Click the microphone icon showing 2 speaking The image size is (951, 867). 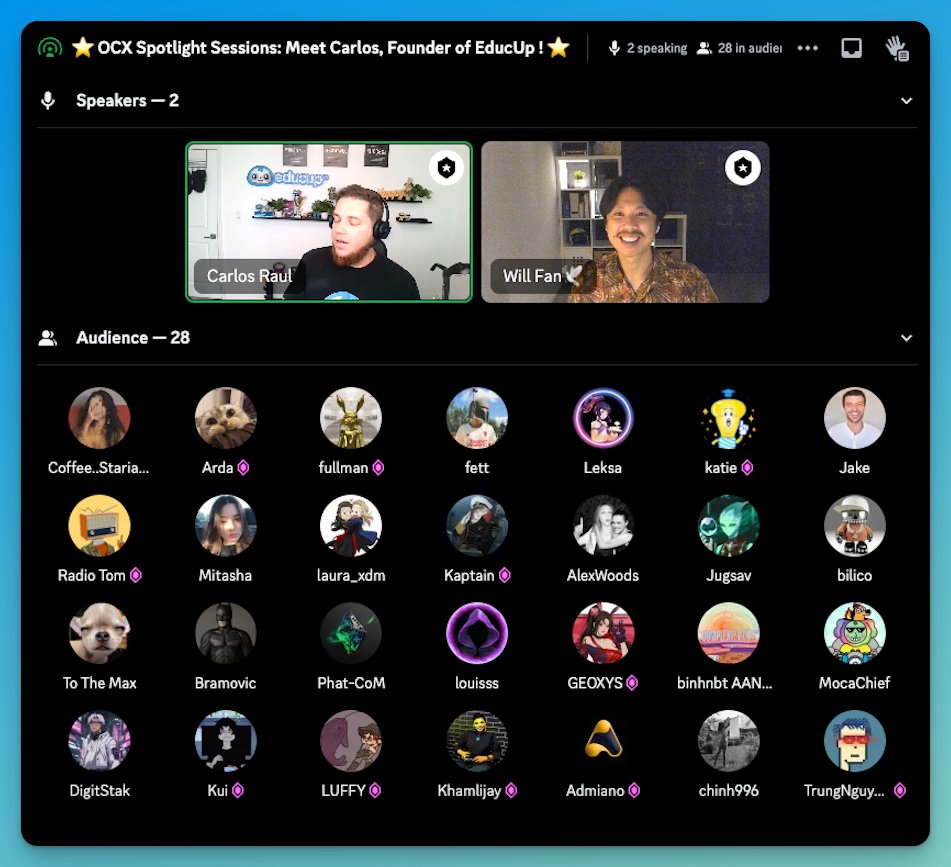point(613,47)
